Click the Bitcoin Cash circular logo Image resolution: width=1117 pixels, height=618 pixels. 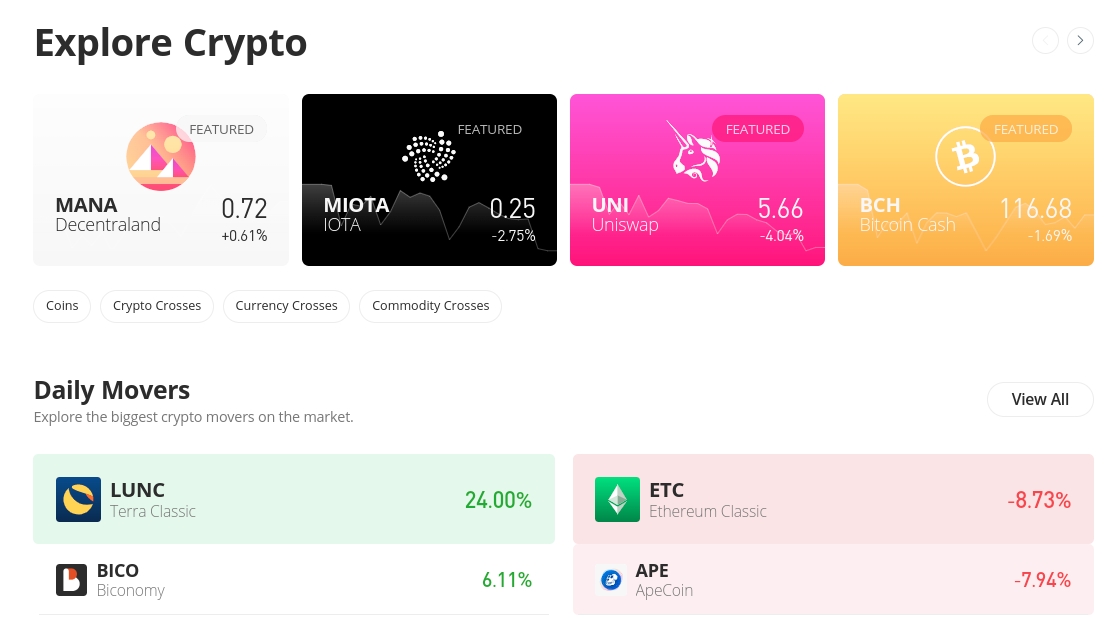[965, 156]
